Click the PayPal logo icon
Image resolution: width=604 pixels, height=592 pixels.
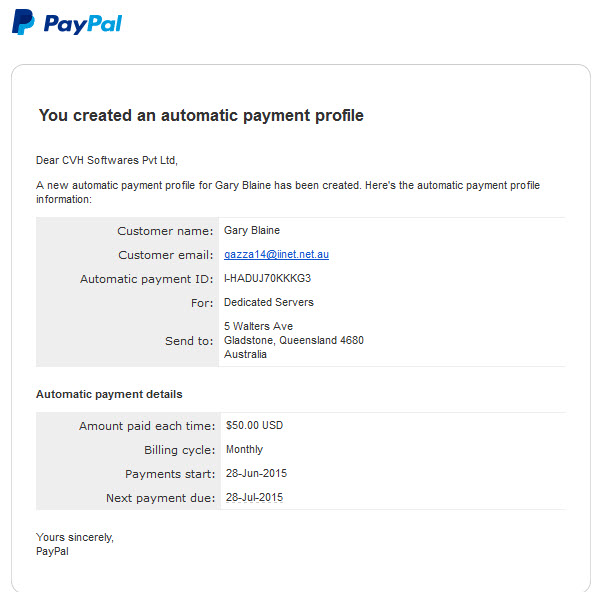point(23,22)
